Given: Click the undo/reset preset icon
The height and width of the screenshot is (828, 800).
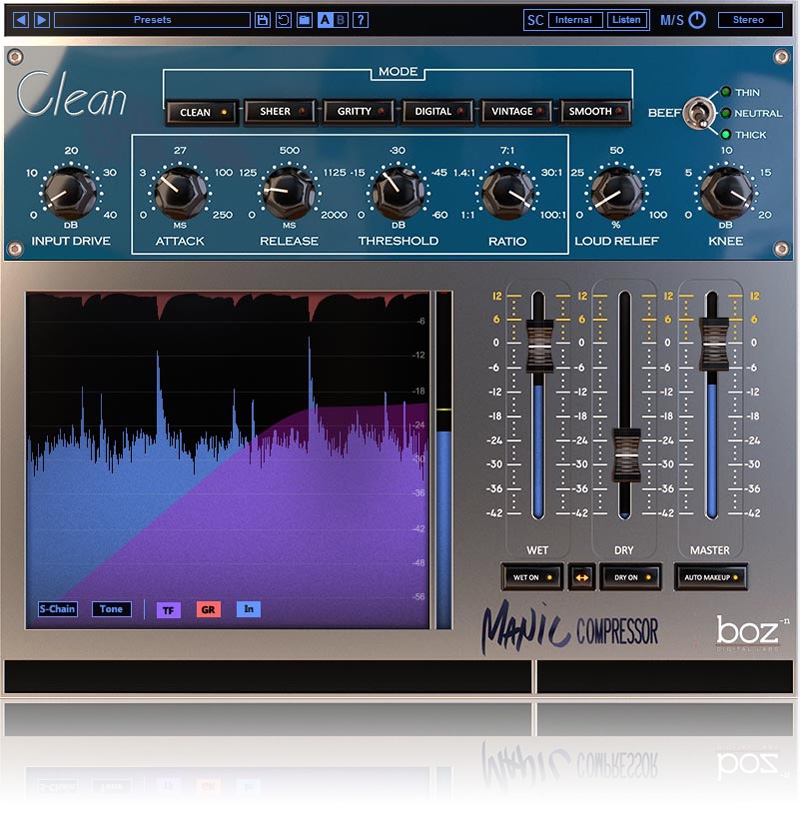Looking at the screenshot, I should click(x=283, y=20).
